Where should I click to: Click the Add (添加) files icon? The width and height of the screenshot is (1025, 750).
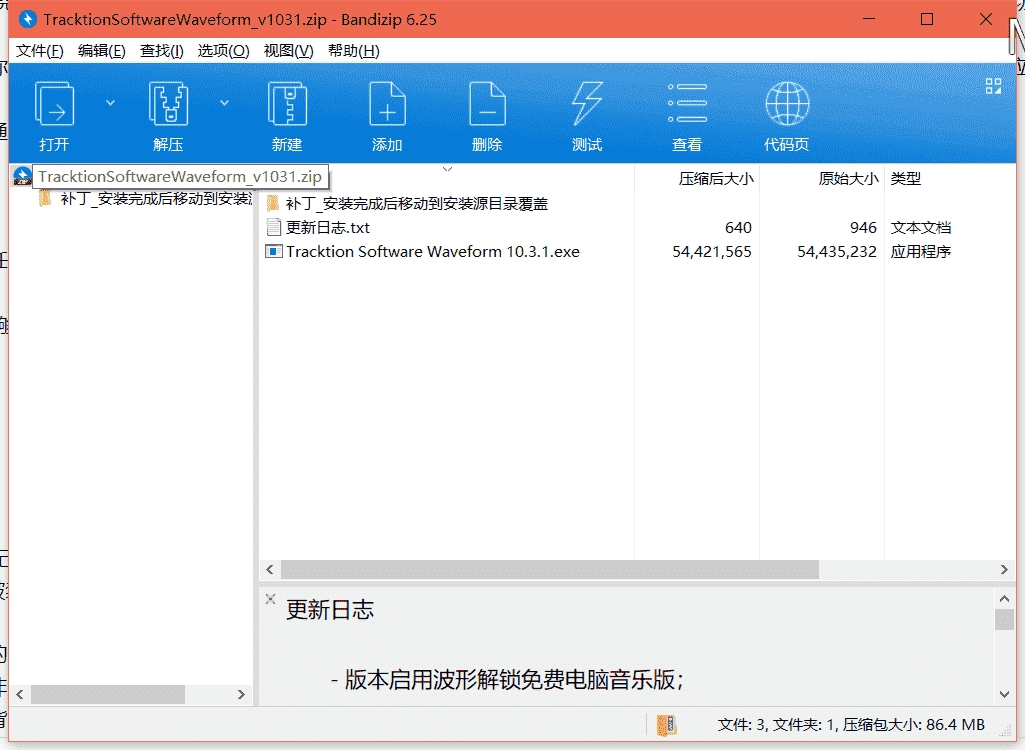tap(387, 103)
